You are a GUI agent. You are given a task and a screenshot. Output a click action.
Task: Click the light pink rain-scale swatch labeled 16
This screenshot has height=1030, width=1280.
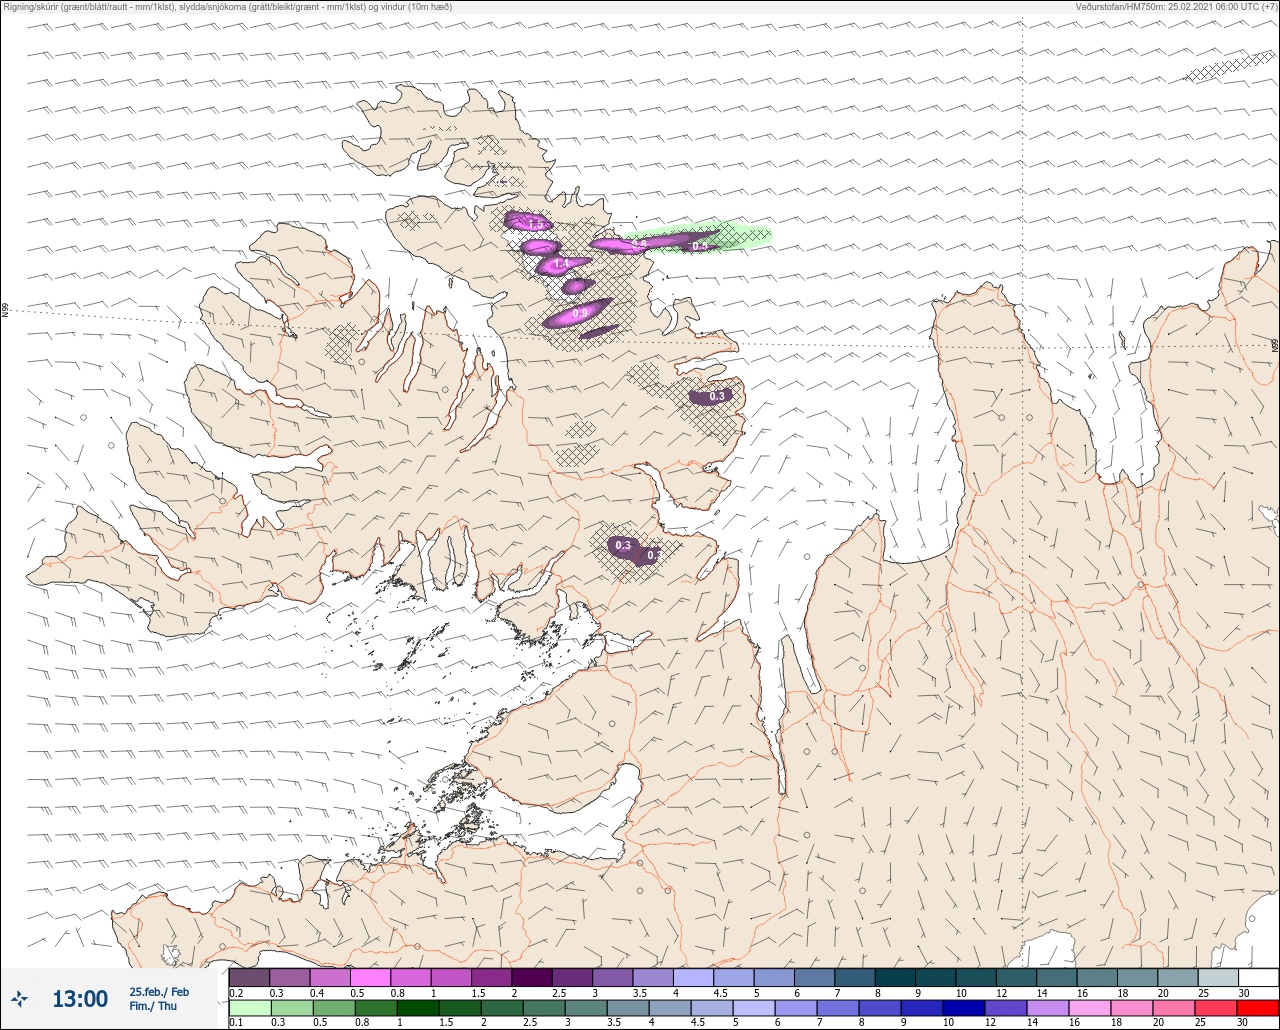pyautogui.click(x=1089, y=1007)
